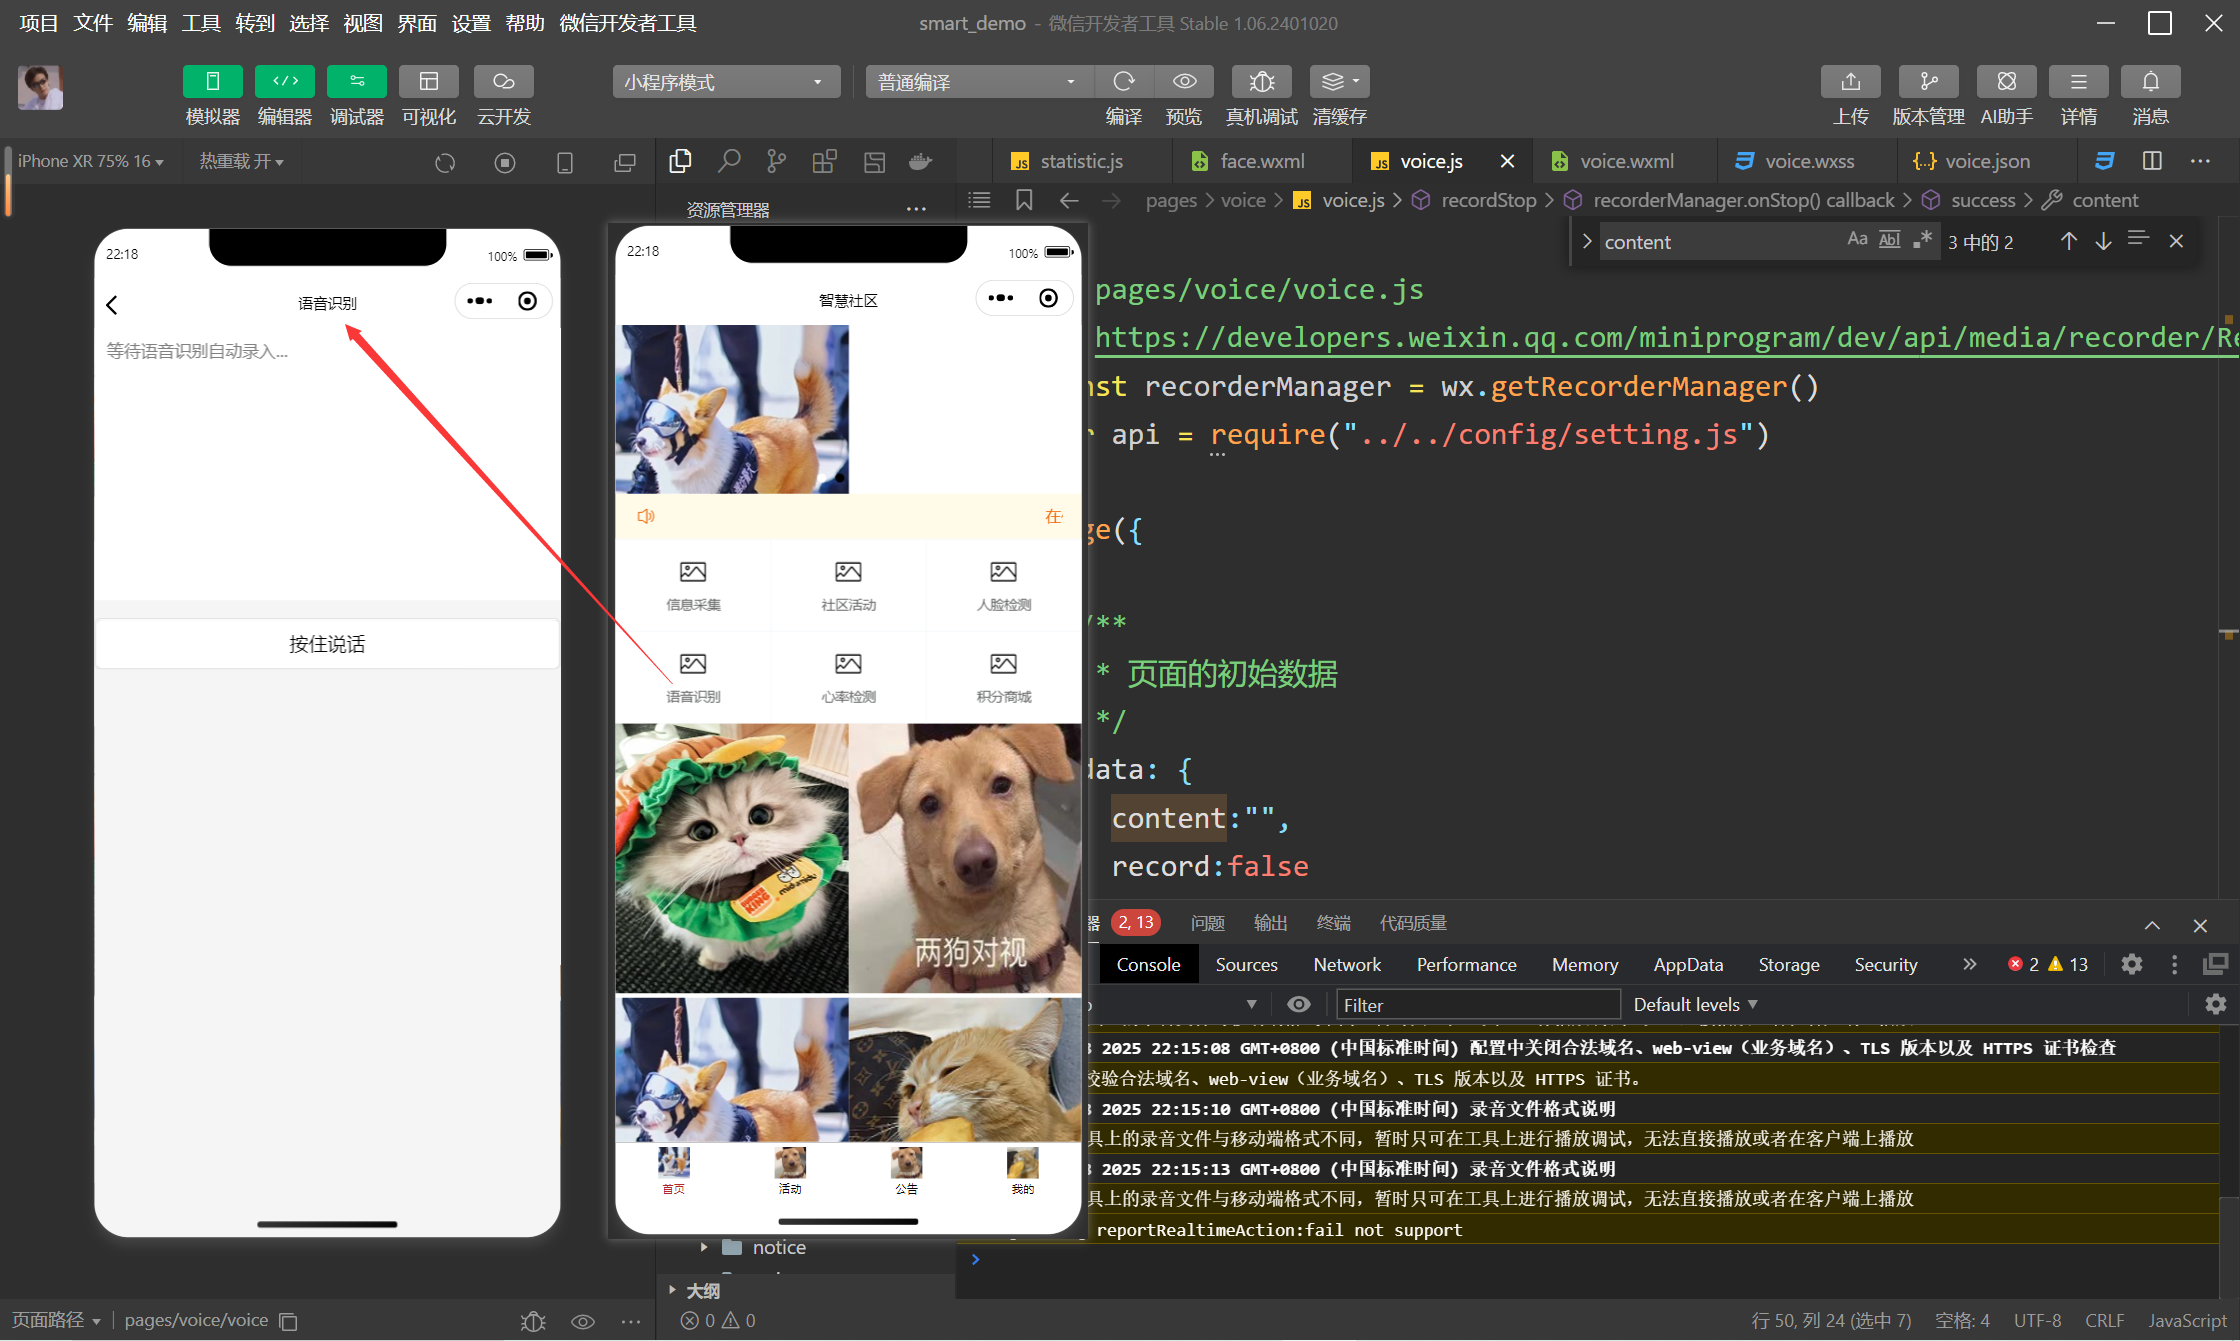Toggle match case Aa in find box
The image size is (2240, 1341).
(x=1857, y=239)
